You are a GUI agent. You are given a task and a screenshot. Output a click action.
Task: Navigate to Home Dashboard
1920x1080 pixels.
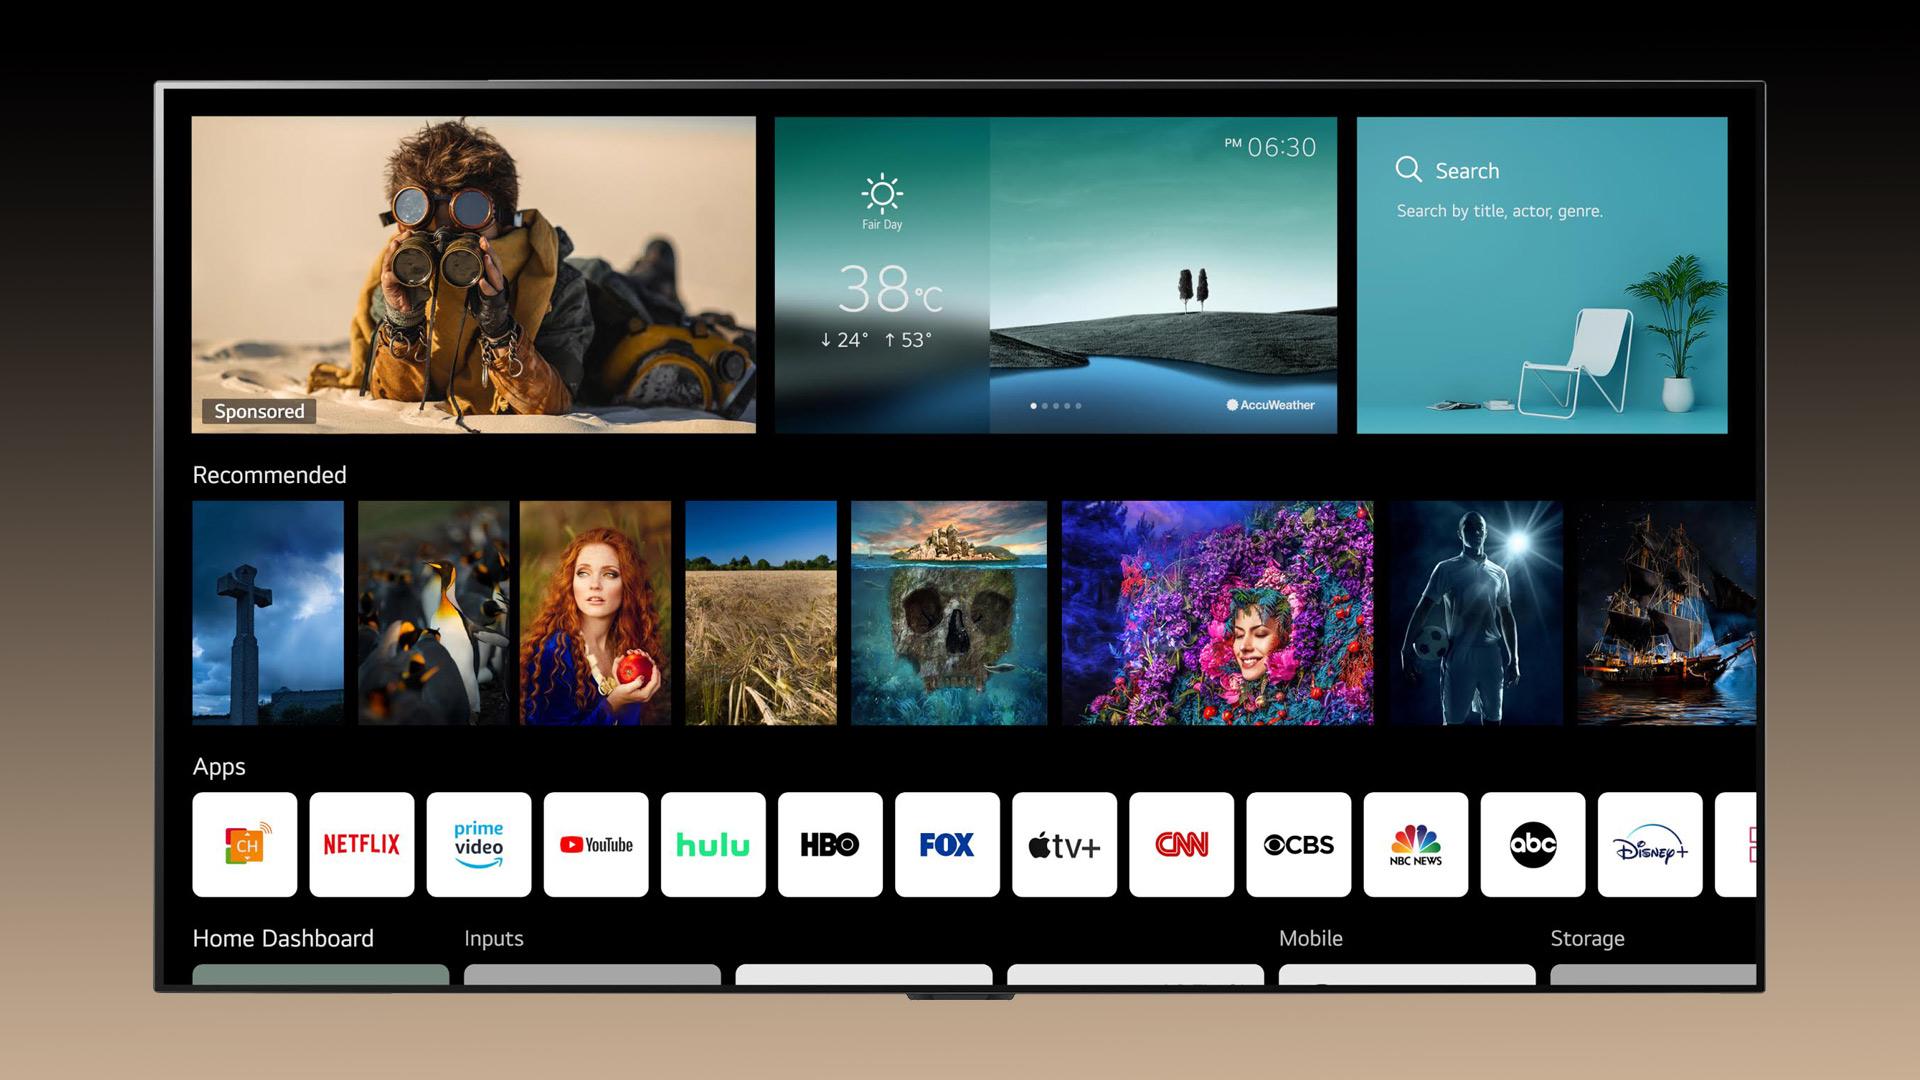pyautogui.click(x=284, y=936)
